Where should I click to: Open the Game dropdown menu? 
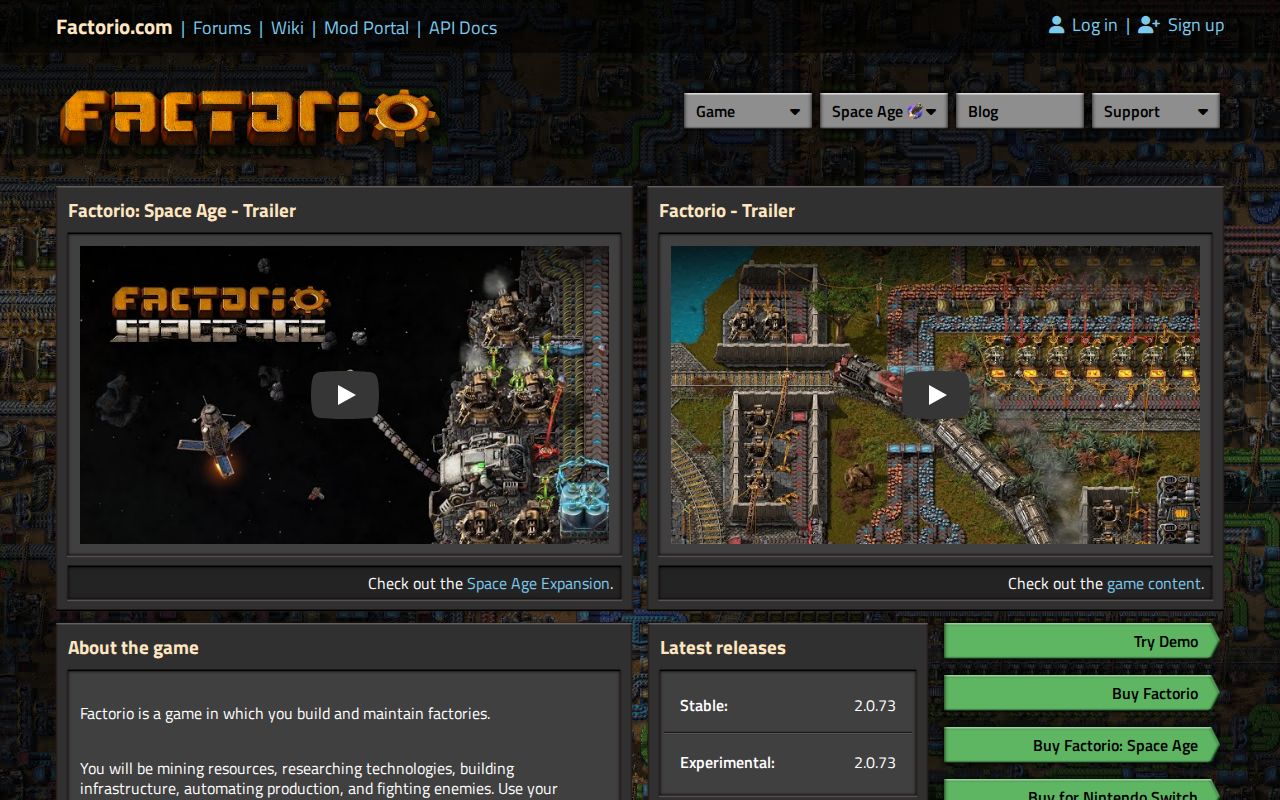click(x=747, y=111)
